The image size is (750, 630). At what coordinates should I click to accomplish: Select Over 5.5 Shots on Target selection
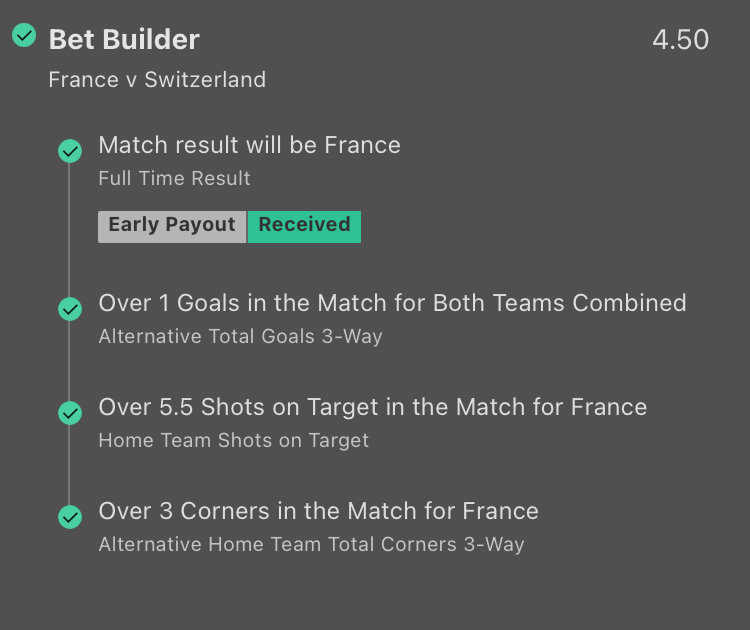(x=372, y=407)
